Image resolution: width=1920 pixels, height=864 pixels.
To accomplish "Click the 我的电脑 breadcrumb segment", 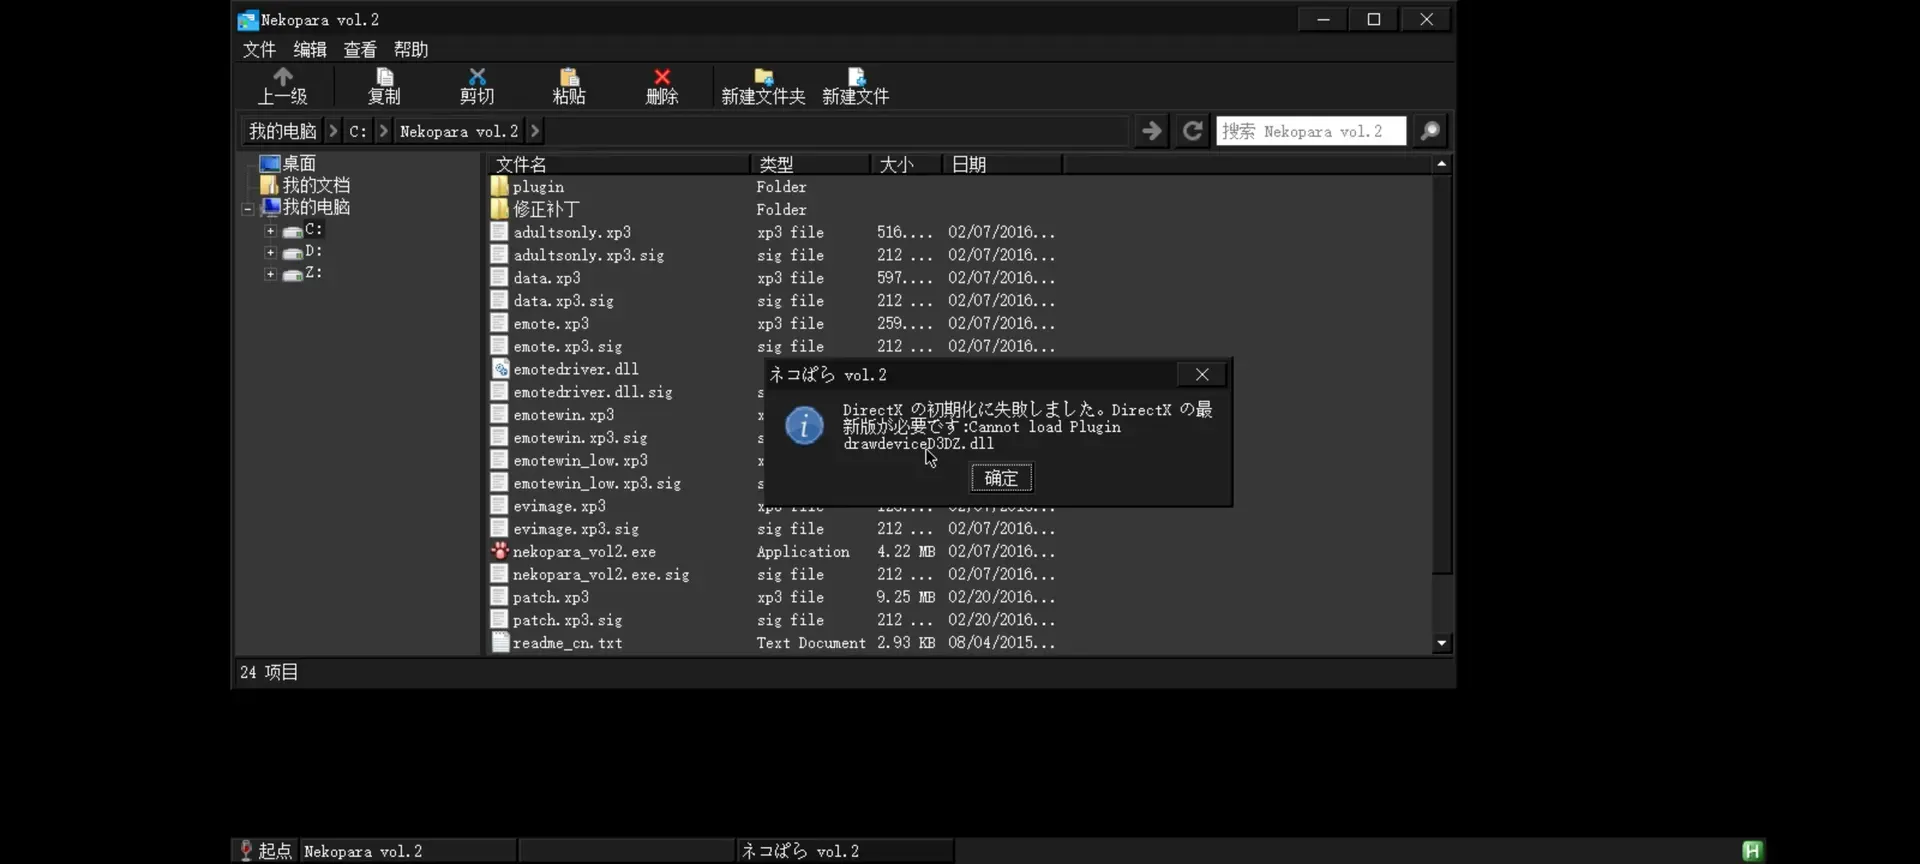I will point(283,131).
